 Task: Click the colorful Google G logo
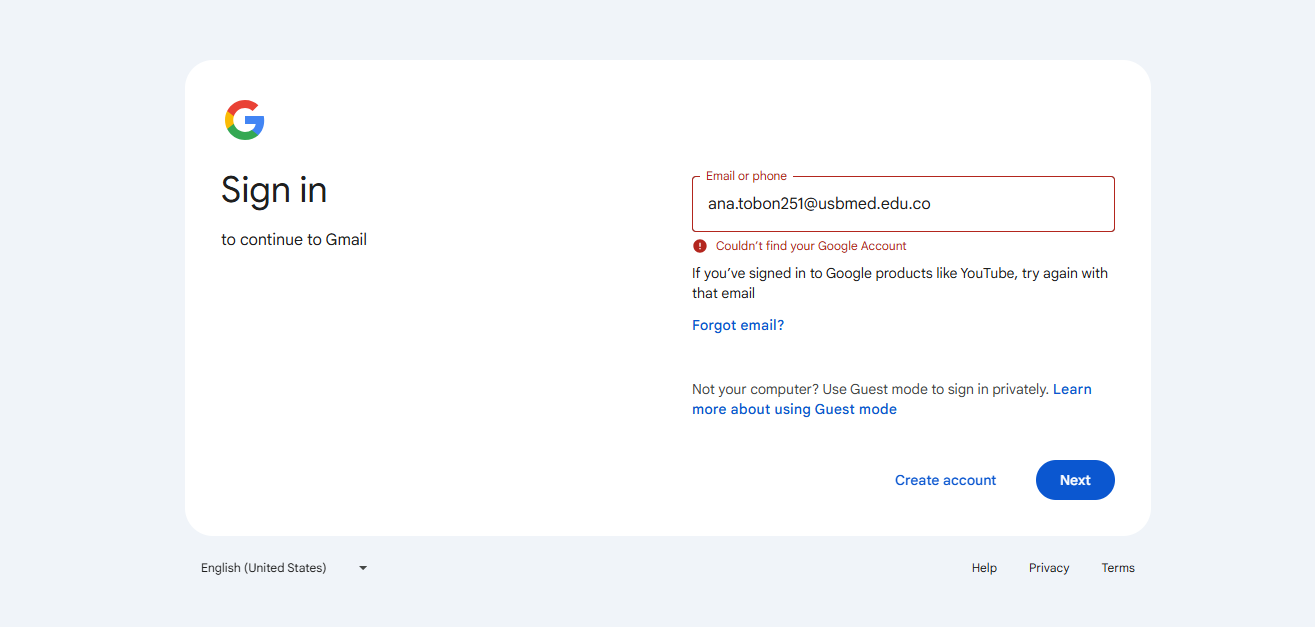(x=245, y=120)
